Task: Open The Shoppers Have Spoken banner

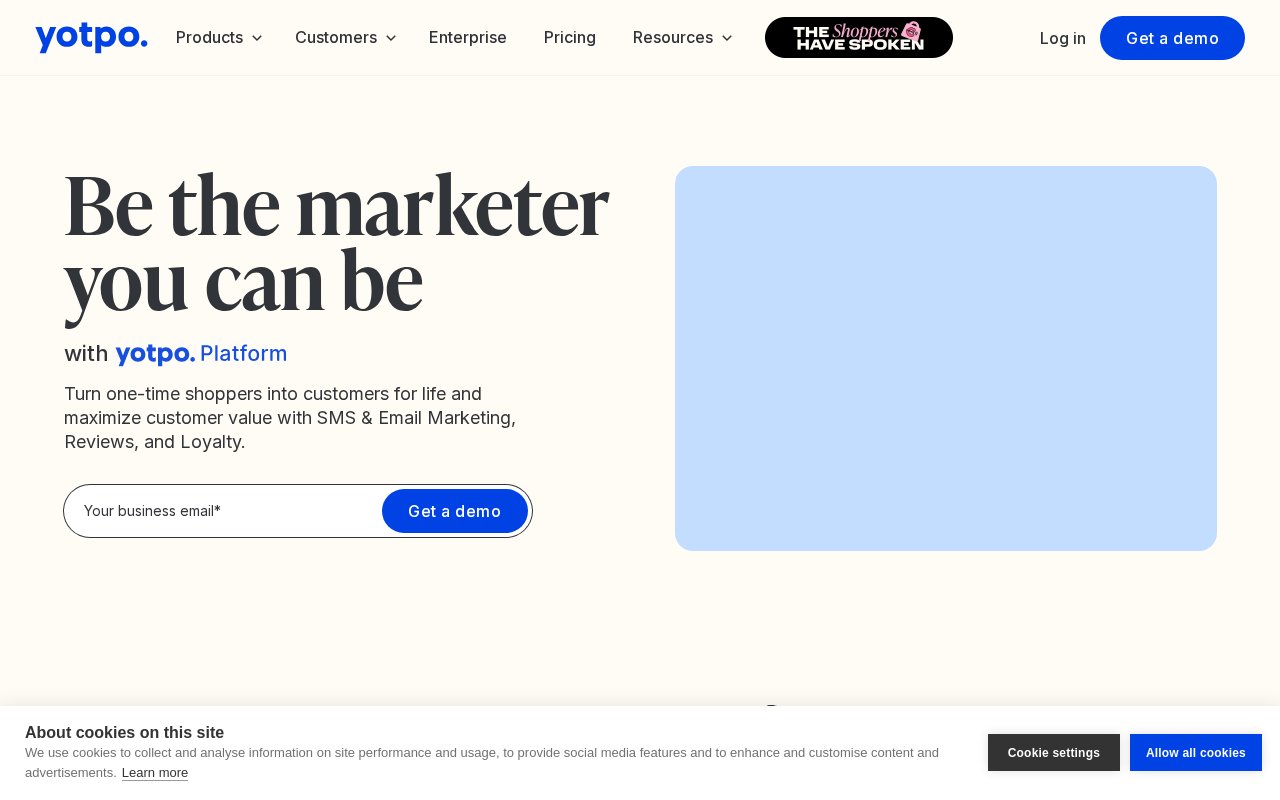Action: 859,38
